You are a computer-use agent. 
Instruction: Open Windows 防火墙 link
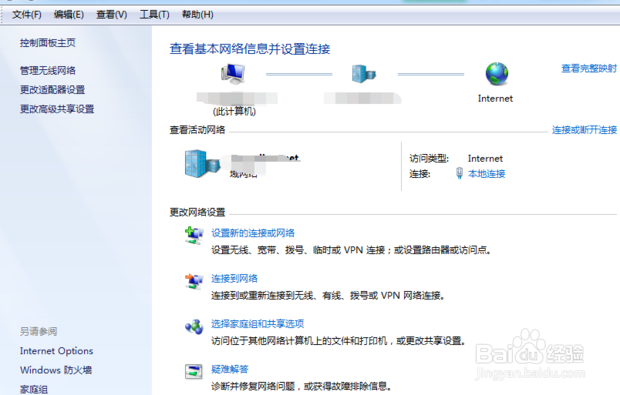click(56, 370)
